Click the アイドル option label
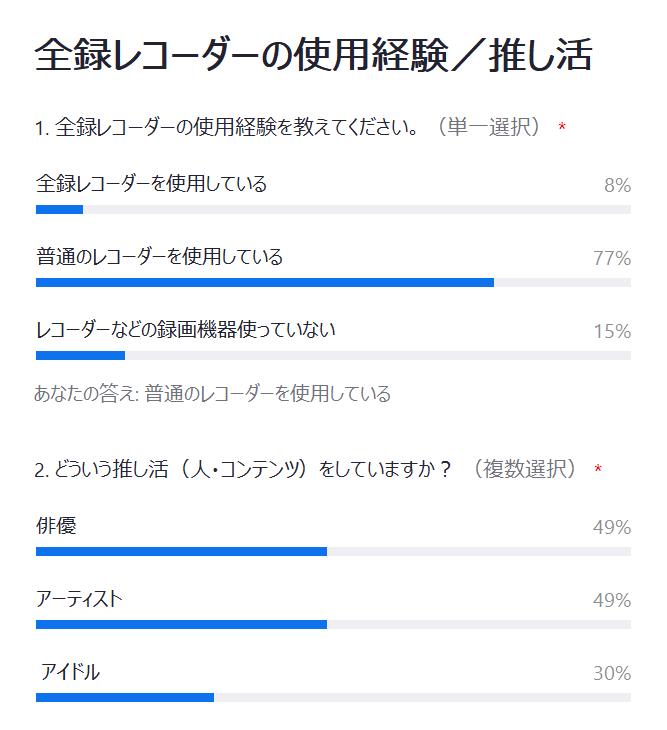 pyautogui.click(x=70, y=672)
